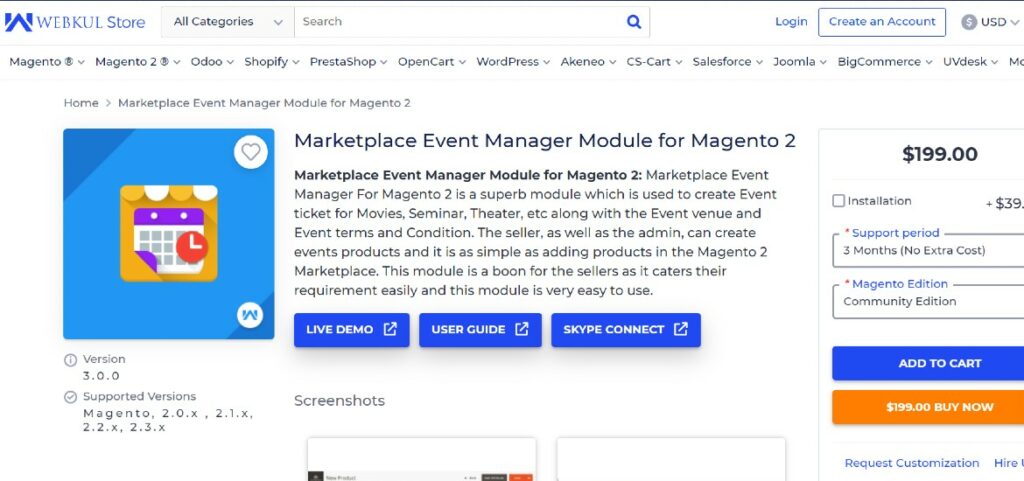Expand the Shopify menu

pyautogui.click(x=272, y=62)
